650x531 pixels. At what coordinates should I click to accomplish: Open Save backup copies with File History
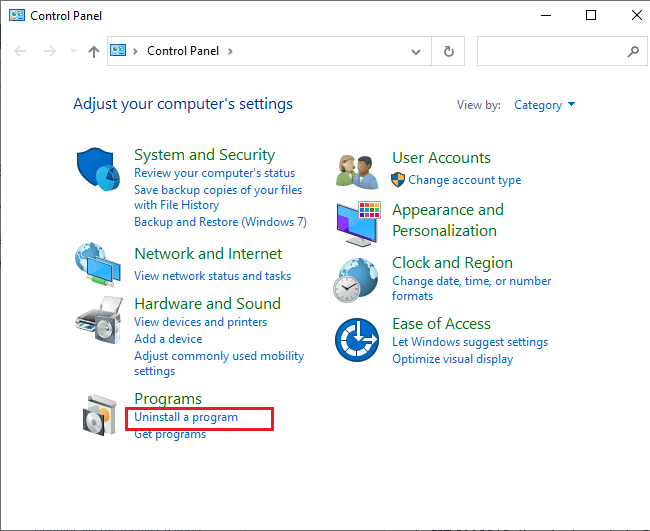[218, 197]
